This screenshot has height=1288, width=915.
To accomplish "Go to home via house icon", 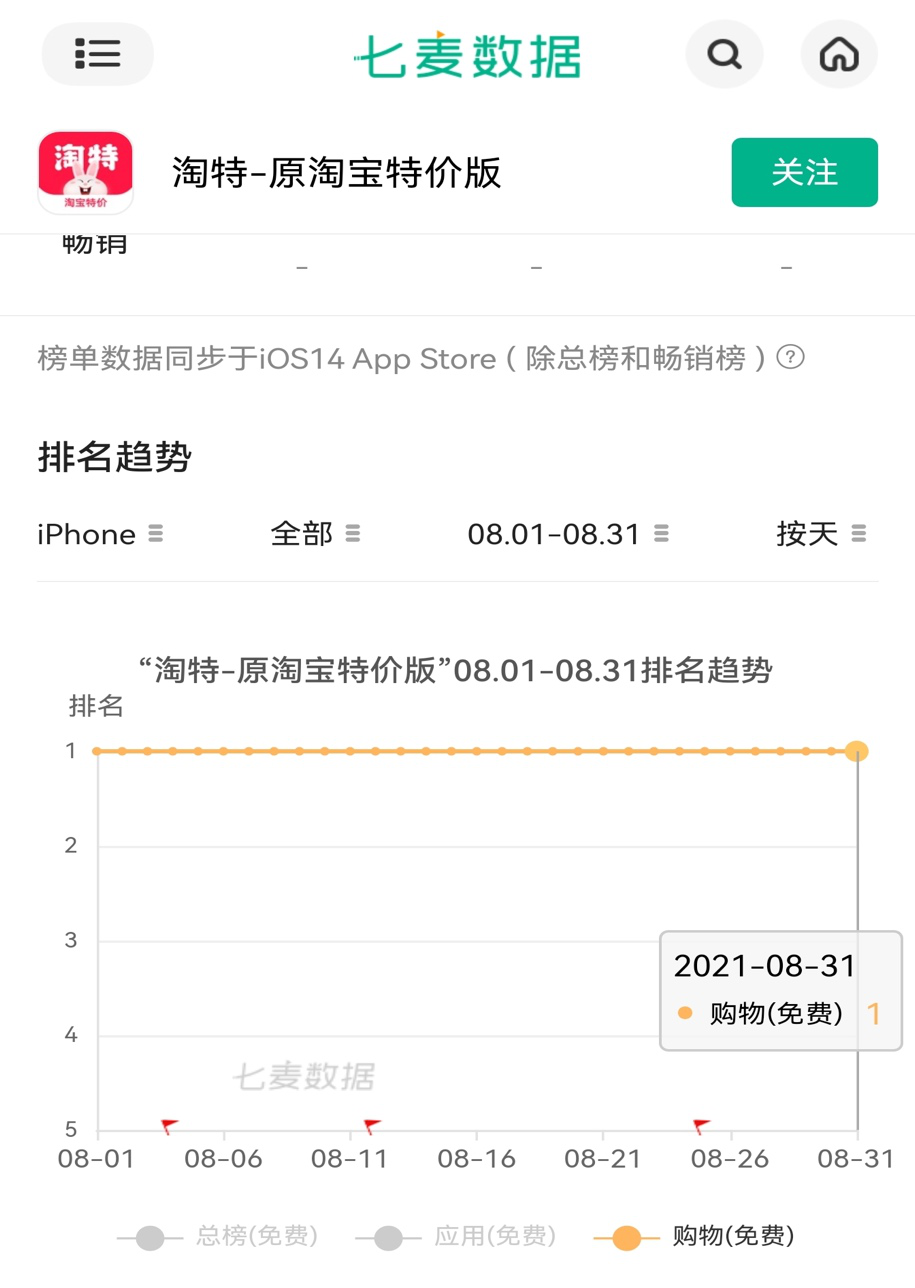I will click(x=839, y=54).
